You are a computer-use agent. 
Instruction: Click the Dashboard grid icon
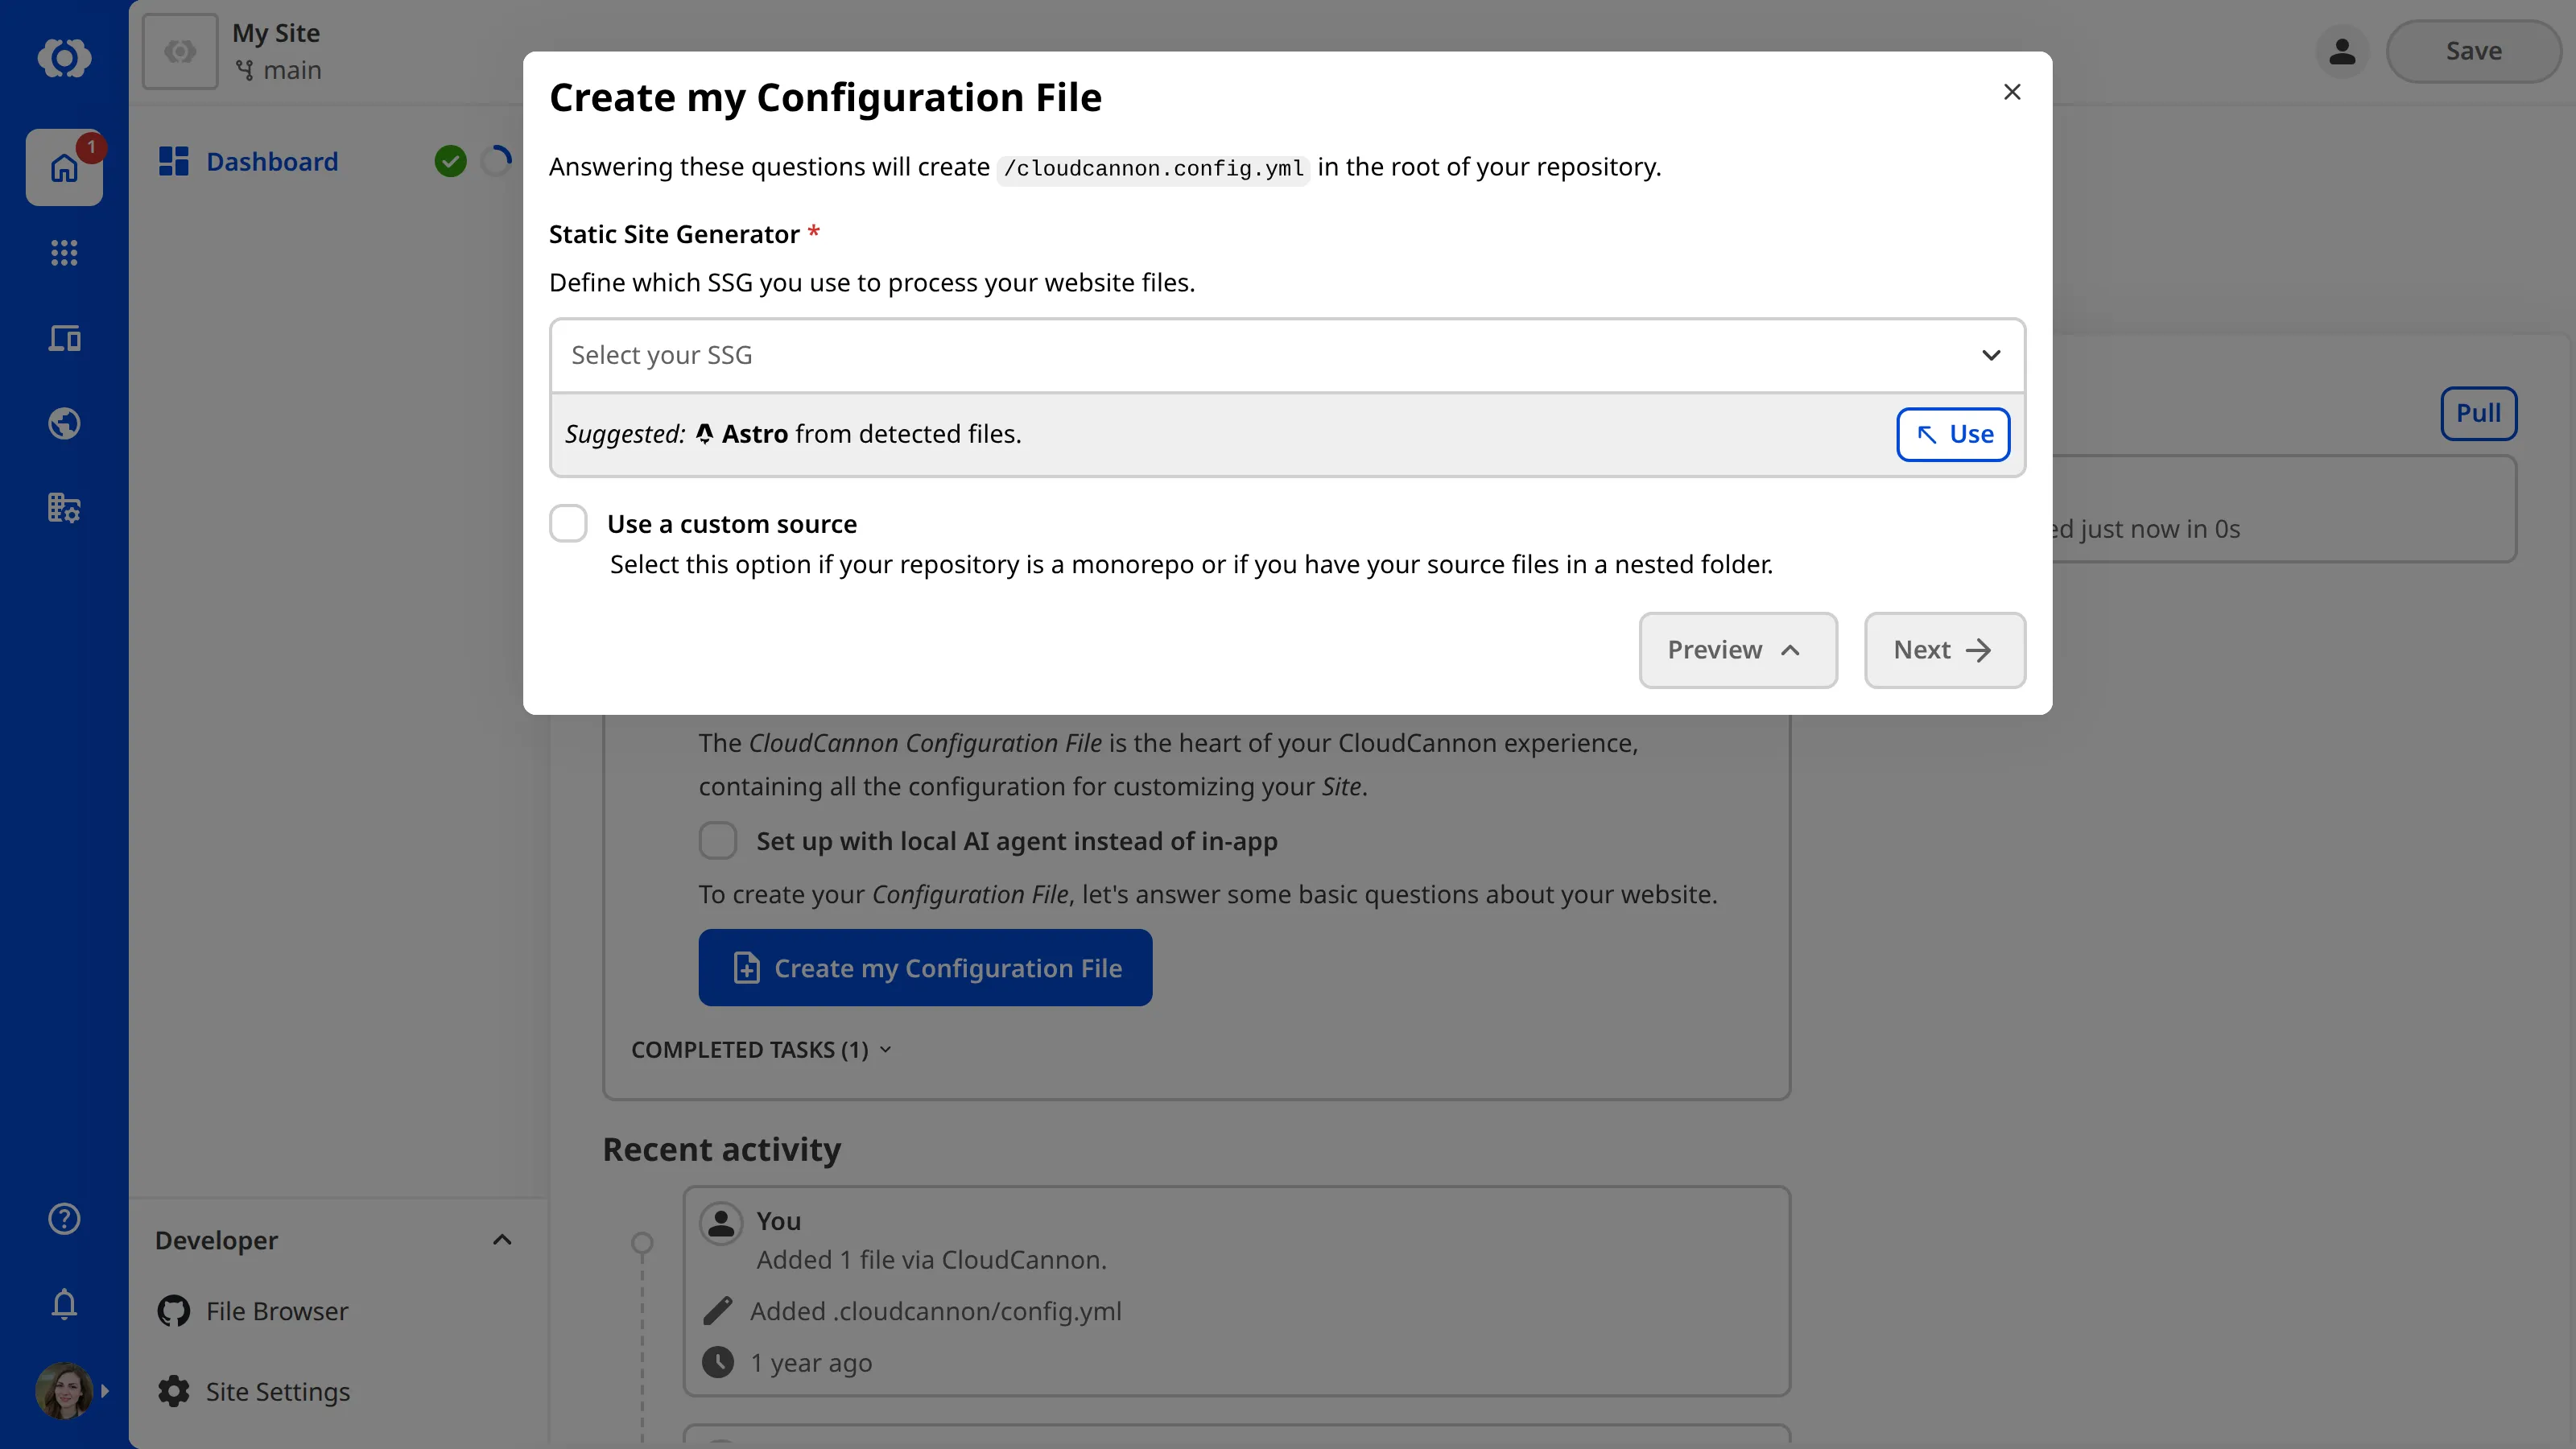coord(174,161)
